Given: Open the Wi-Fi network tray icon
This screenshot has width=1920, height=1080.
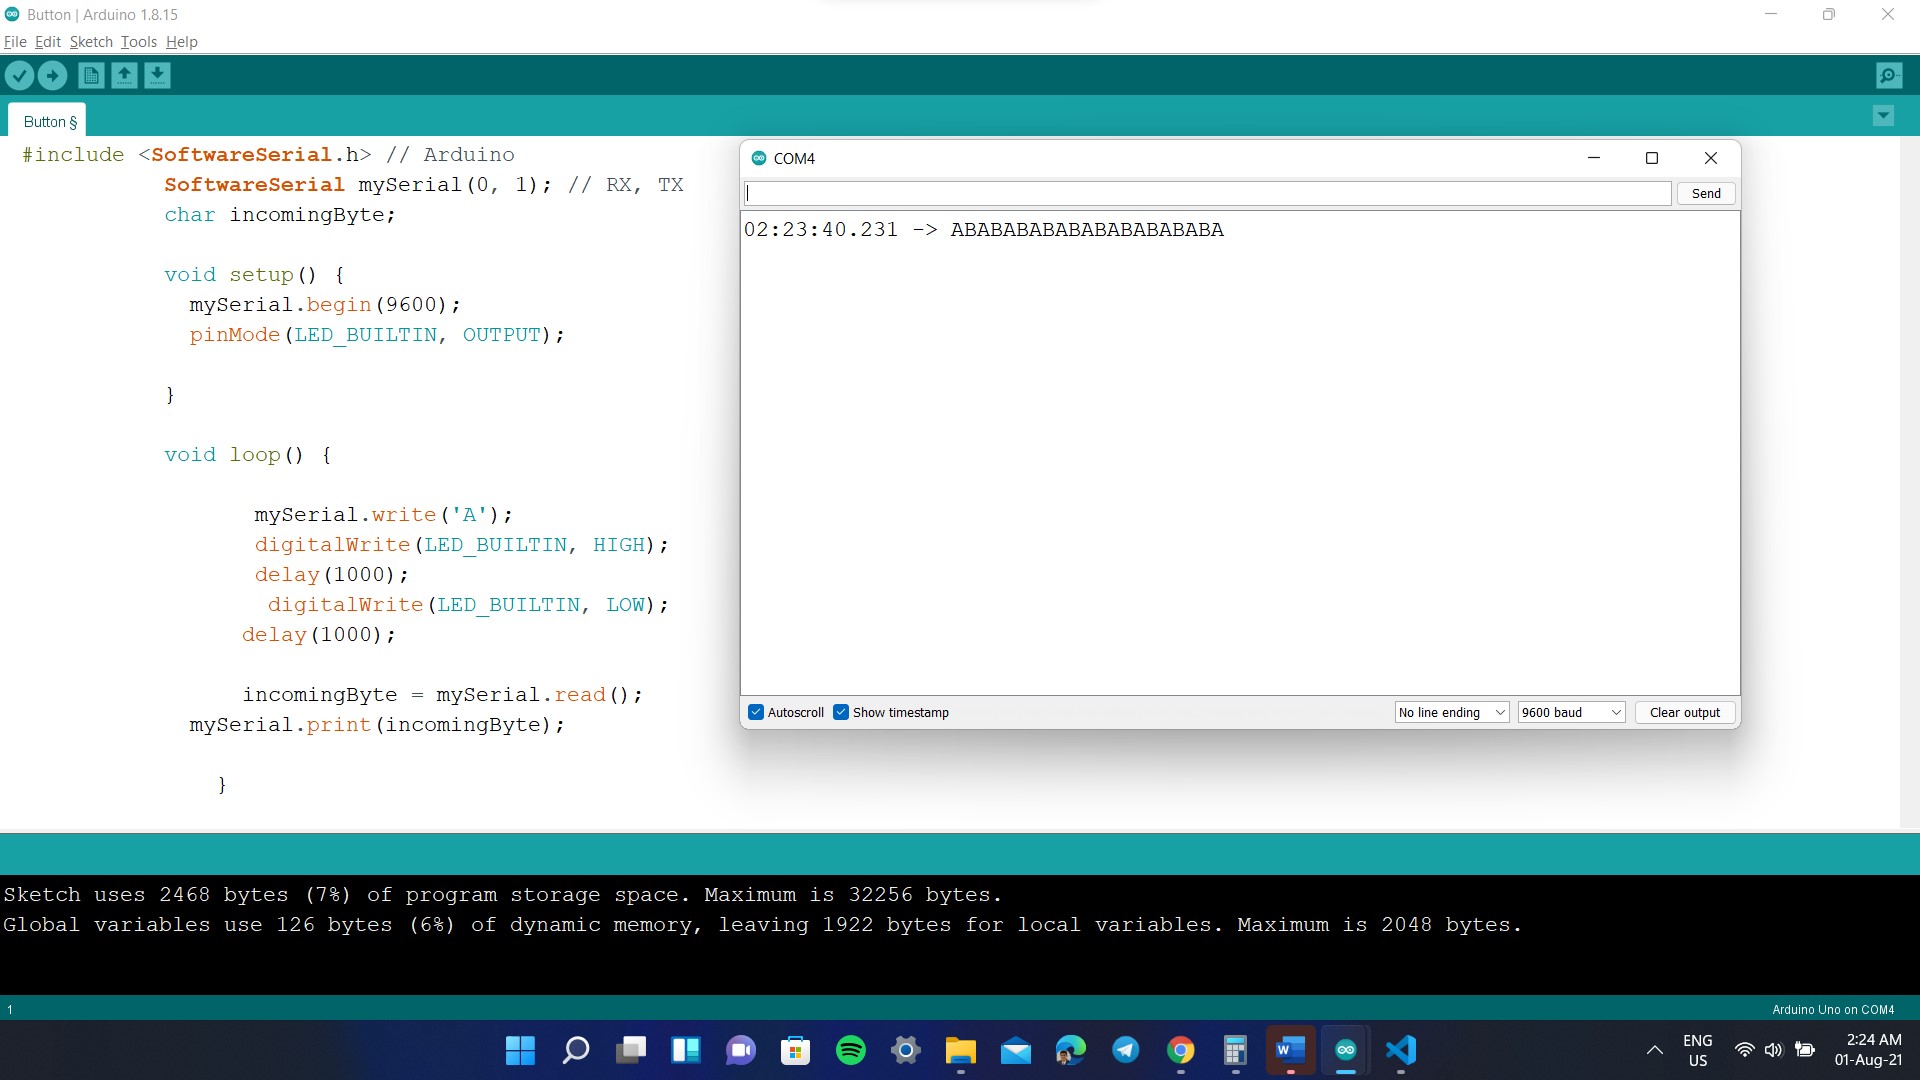Looking at the screenshot, I should 1744,1050.
